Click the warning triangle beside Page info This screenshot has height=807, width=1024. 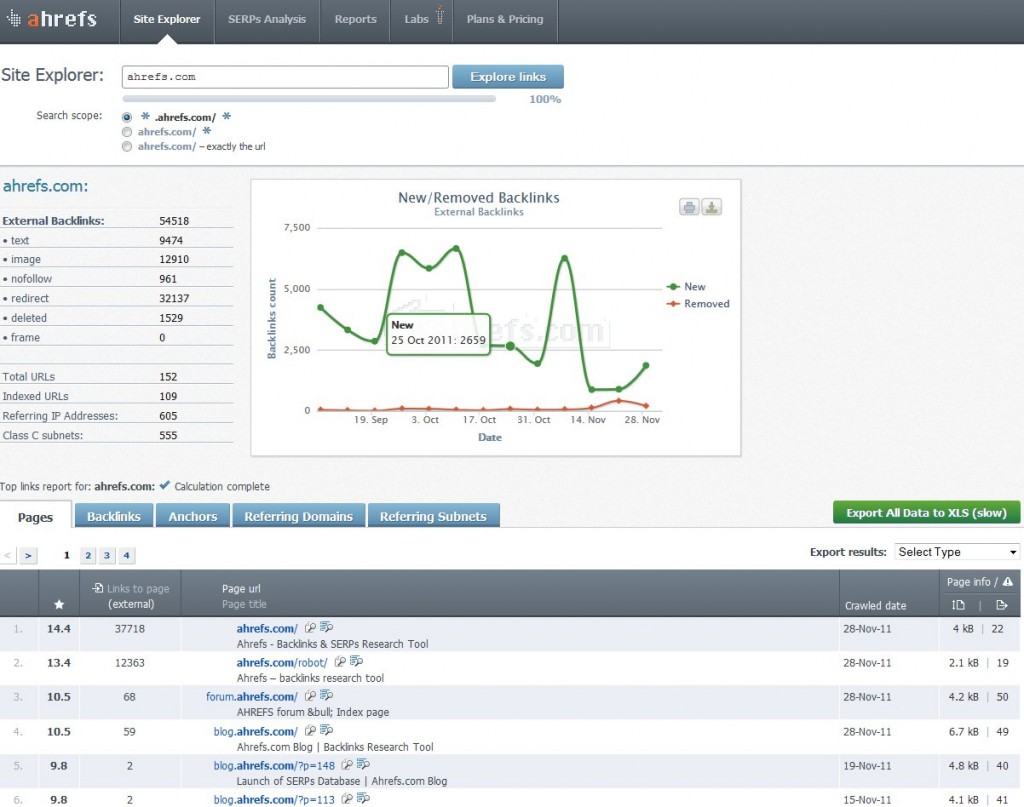point(1008,582)
